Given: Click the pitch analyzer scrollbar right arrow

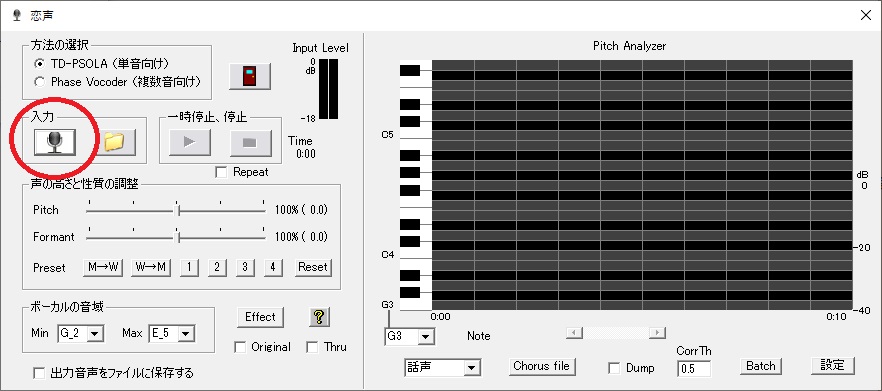Looking at the screenshot, I should pyautogui.click(x=657, y=333).
